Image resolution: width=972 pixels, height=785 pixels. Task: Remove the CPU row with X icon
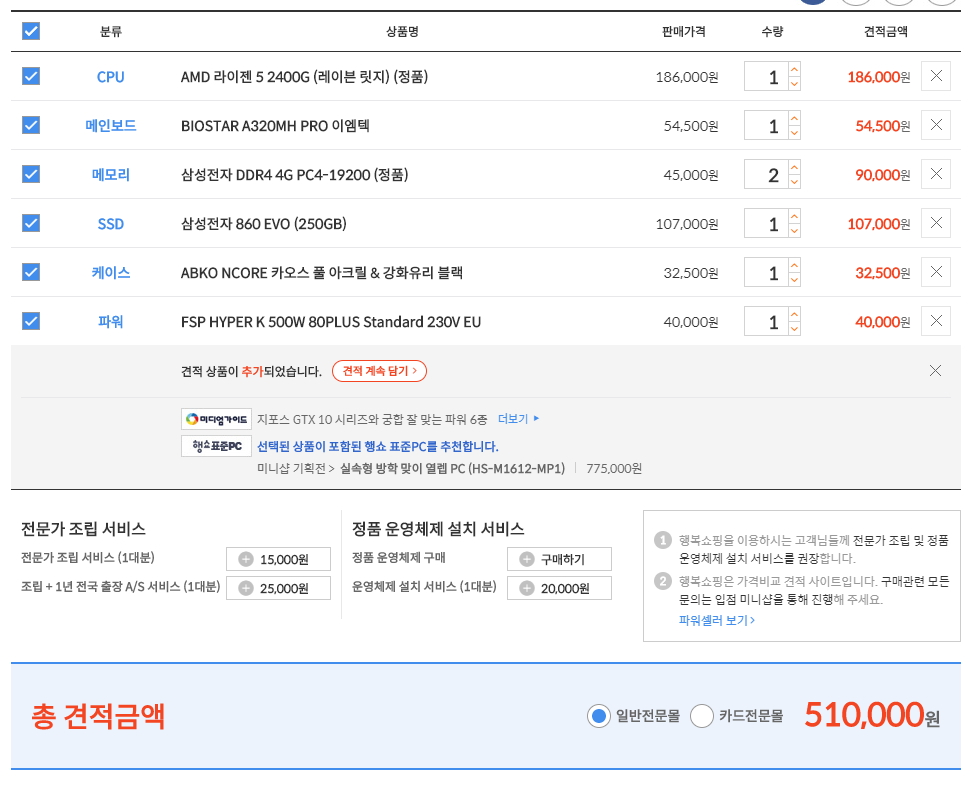935,76
